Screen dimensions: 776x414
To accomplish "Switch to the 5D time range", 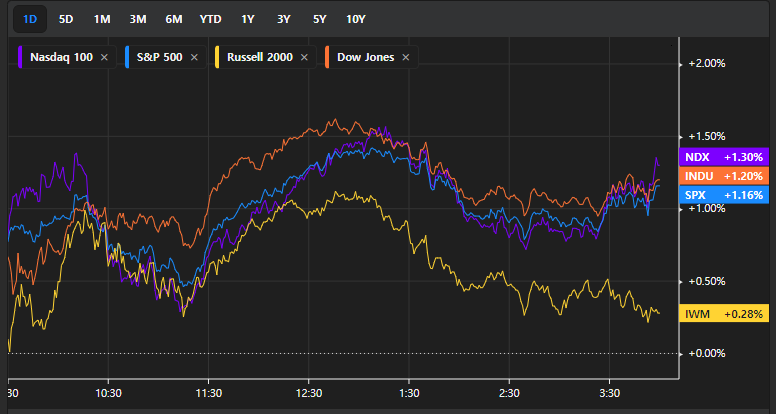I will pyautogui.click(x=66, y=19).
